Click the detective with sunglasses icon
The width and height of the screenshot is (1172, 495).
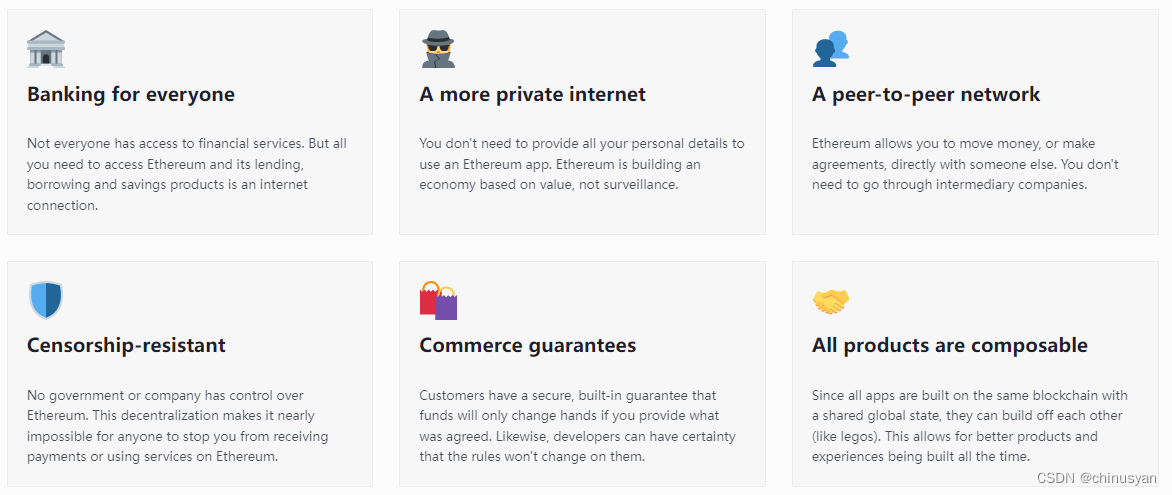pyautogui.click(x=438, y=49)
